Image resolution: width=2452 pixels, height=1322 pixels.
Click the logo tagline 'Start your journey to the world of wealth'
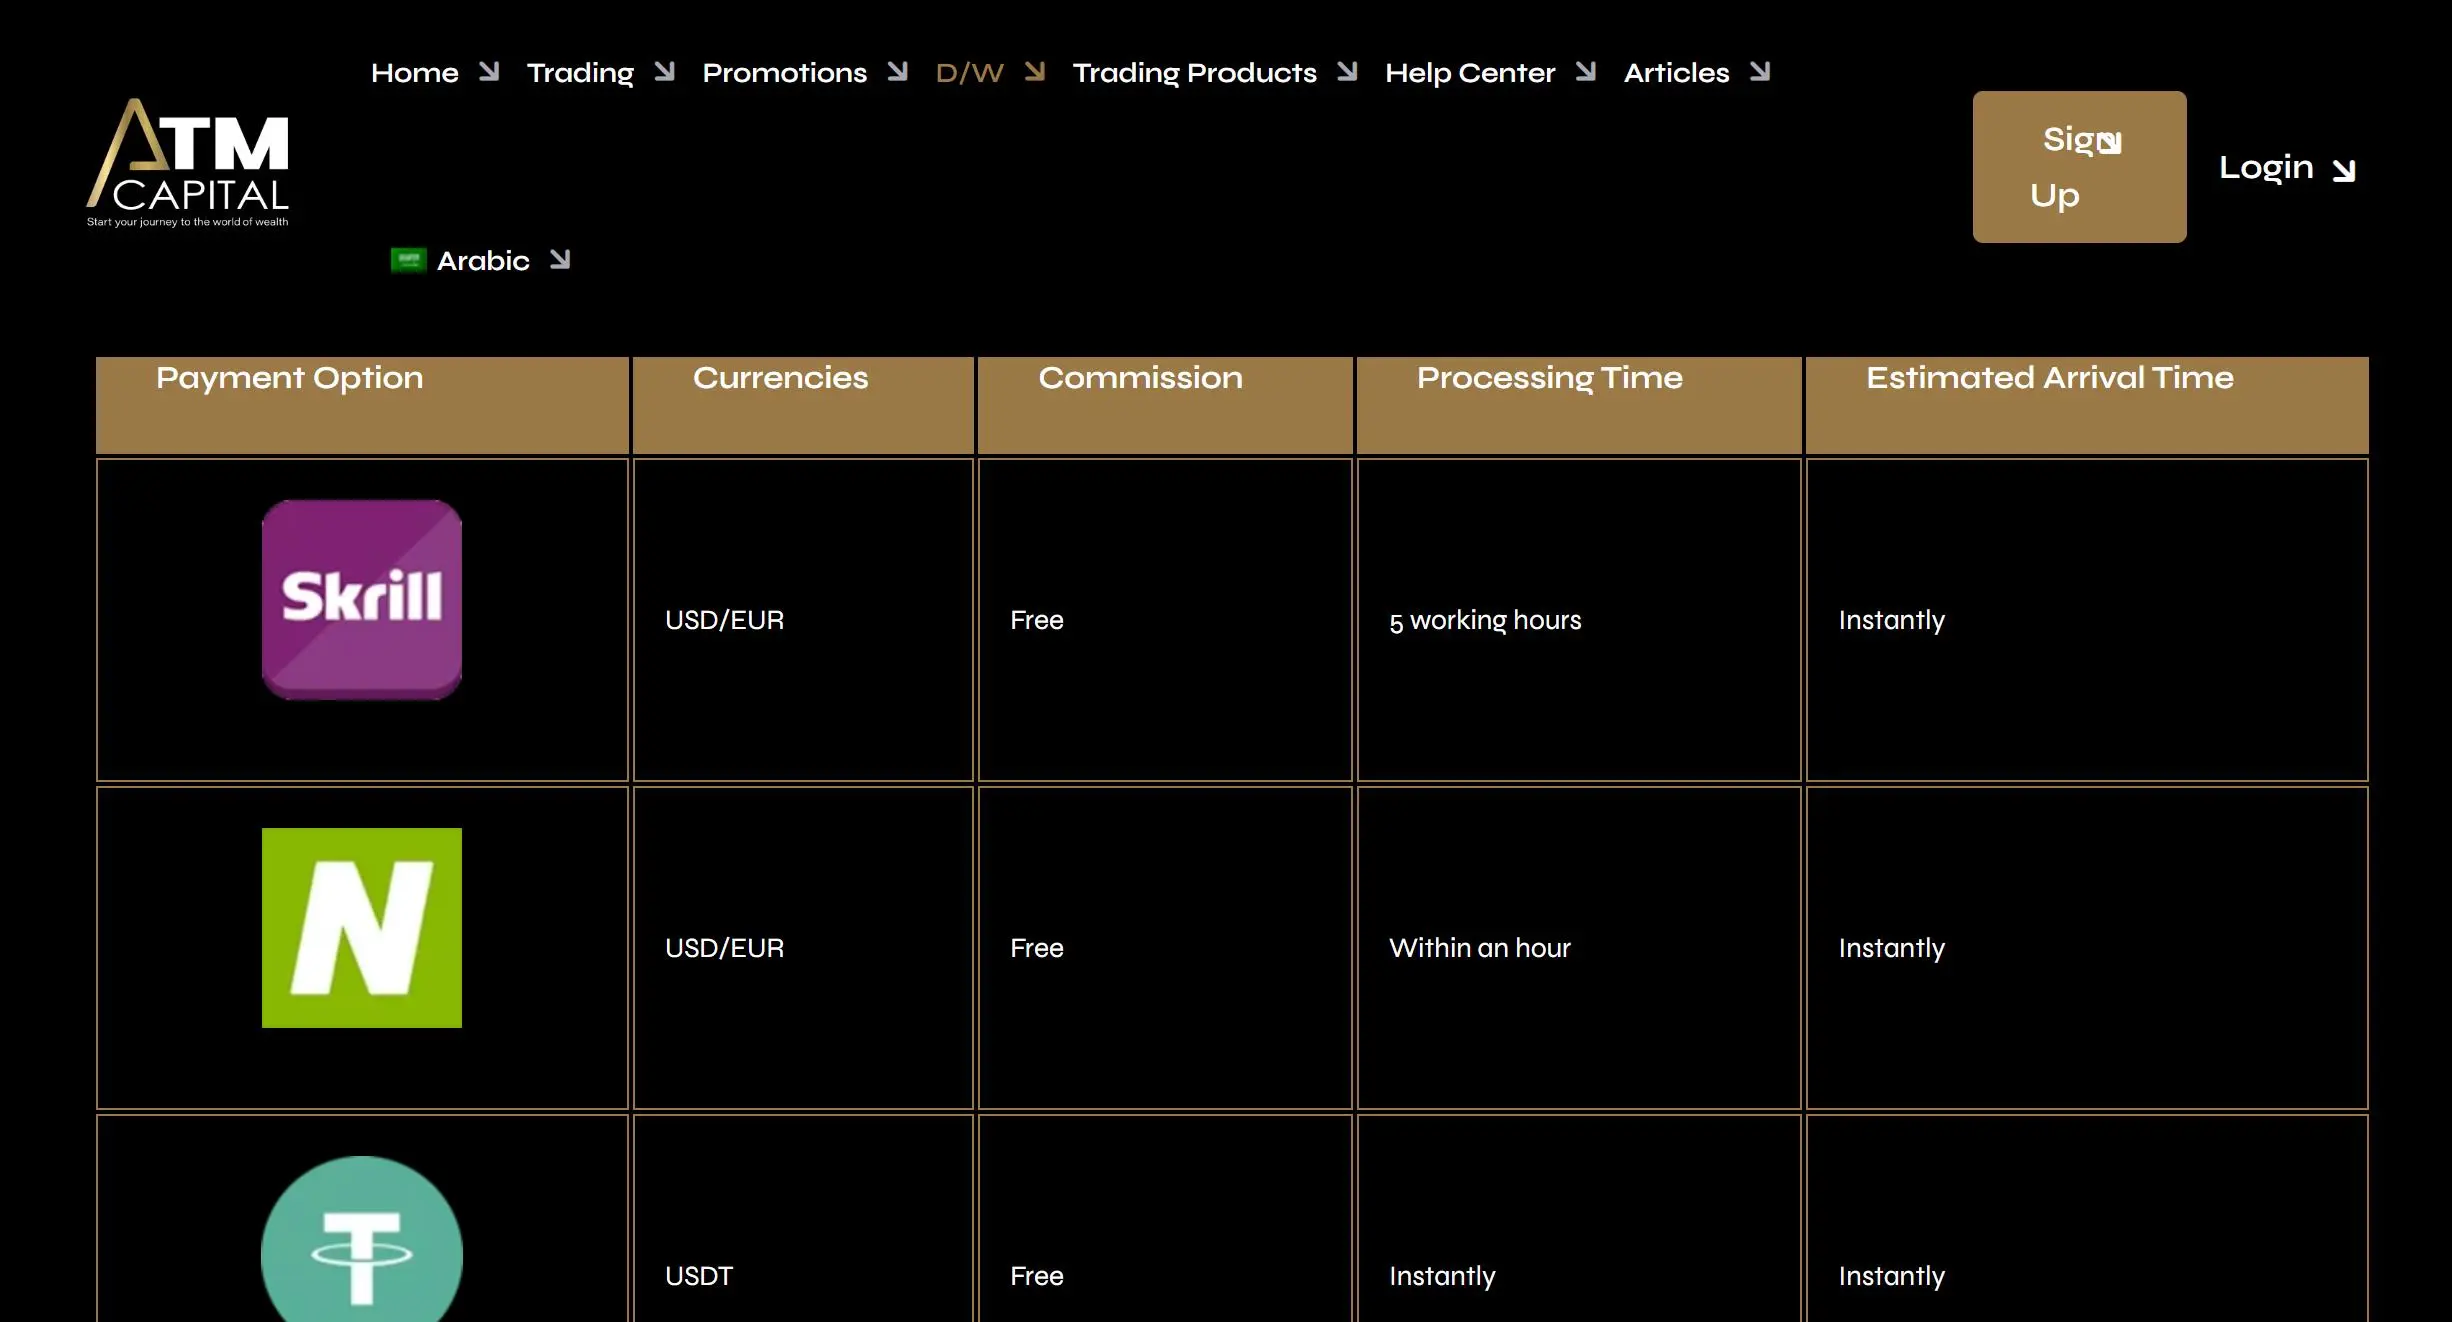click(x=188, y=222)
